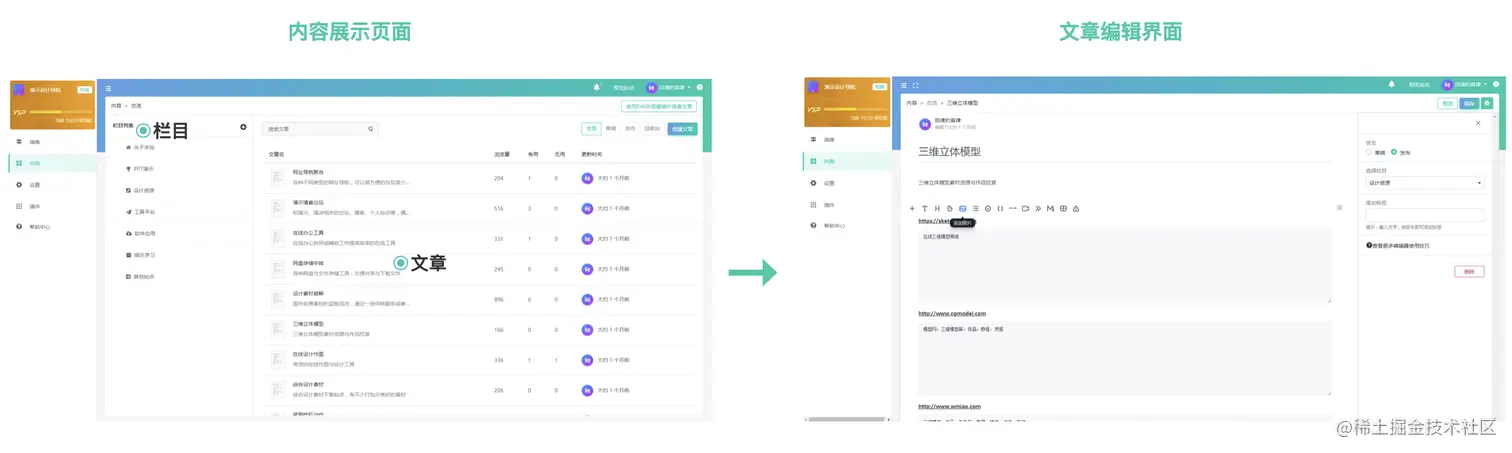Click the file attachment icon in editor toolbar

tap(949, 208)
